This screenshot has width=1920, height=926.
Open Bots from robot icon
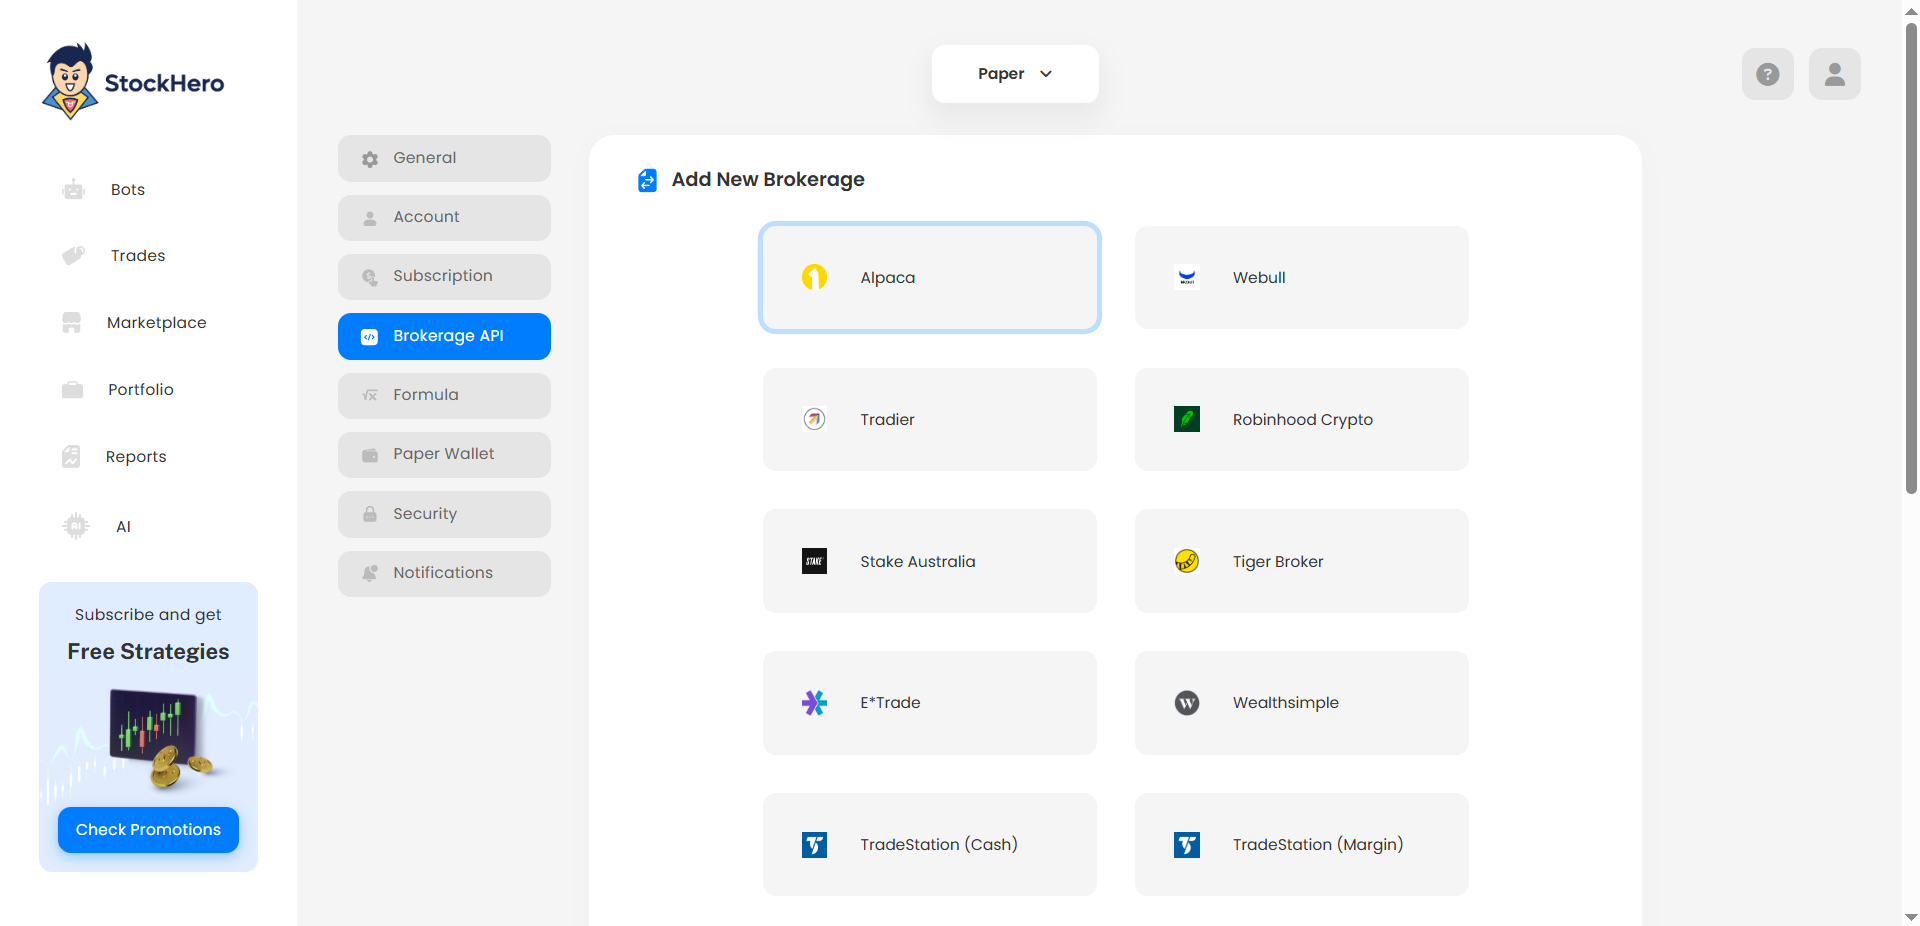click(73, 190)
